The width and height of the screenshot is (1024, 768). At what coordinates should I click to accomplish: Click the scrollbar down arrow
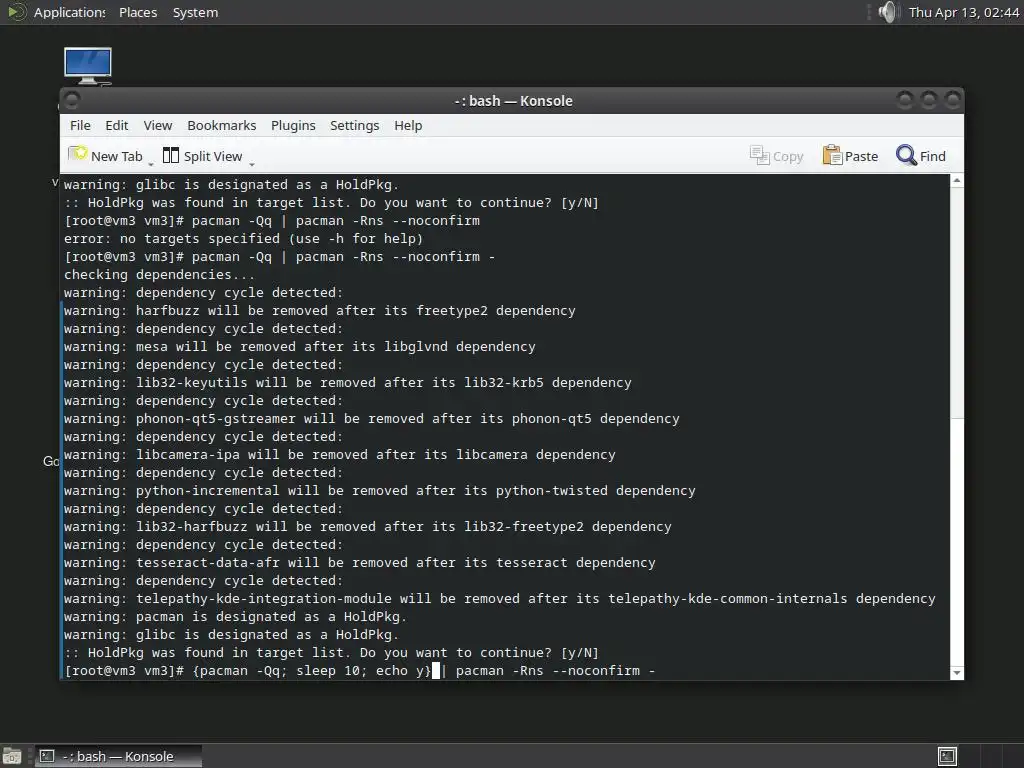pyautogui.click(x=957, y=673)
